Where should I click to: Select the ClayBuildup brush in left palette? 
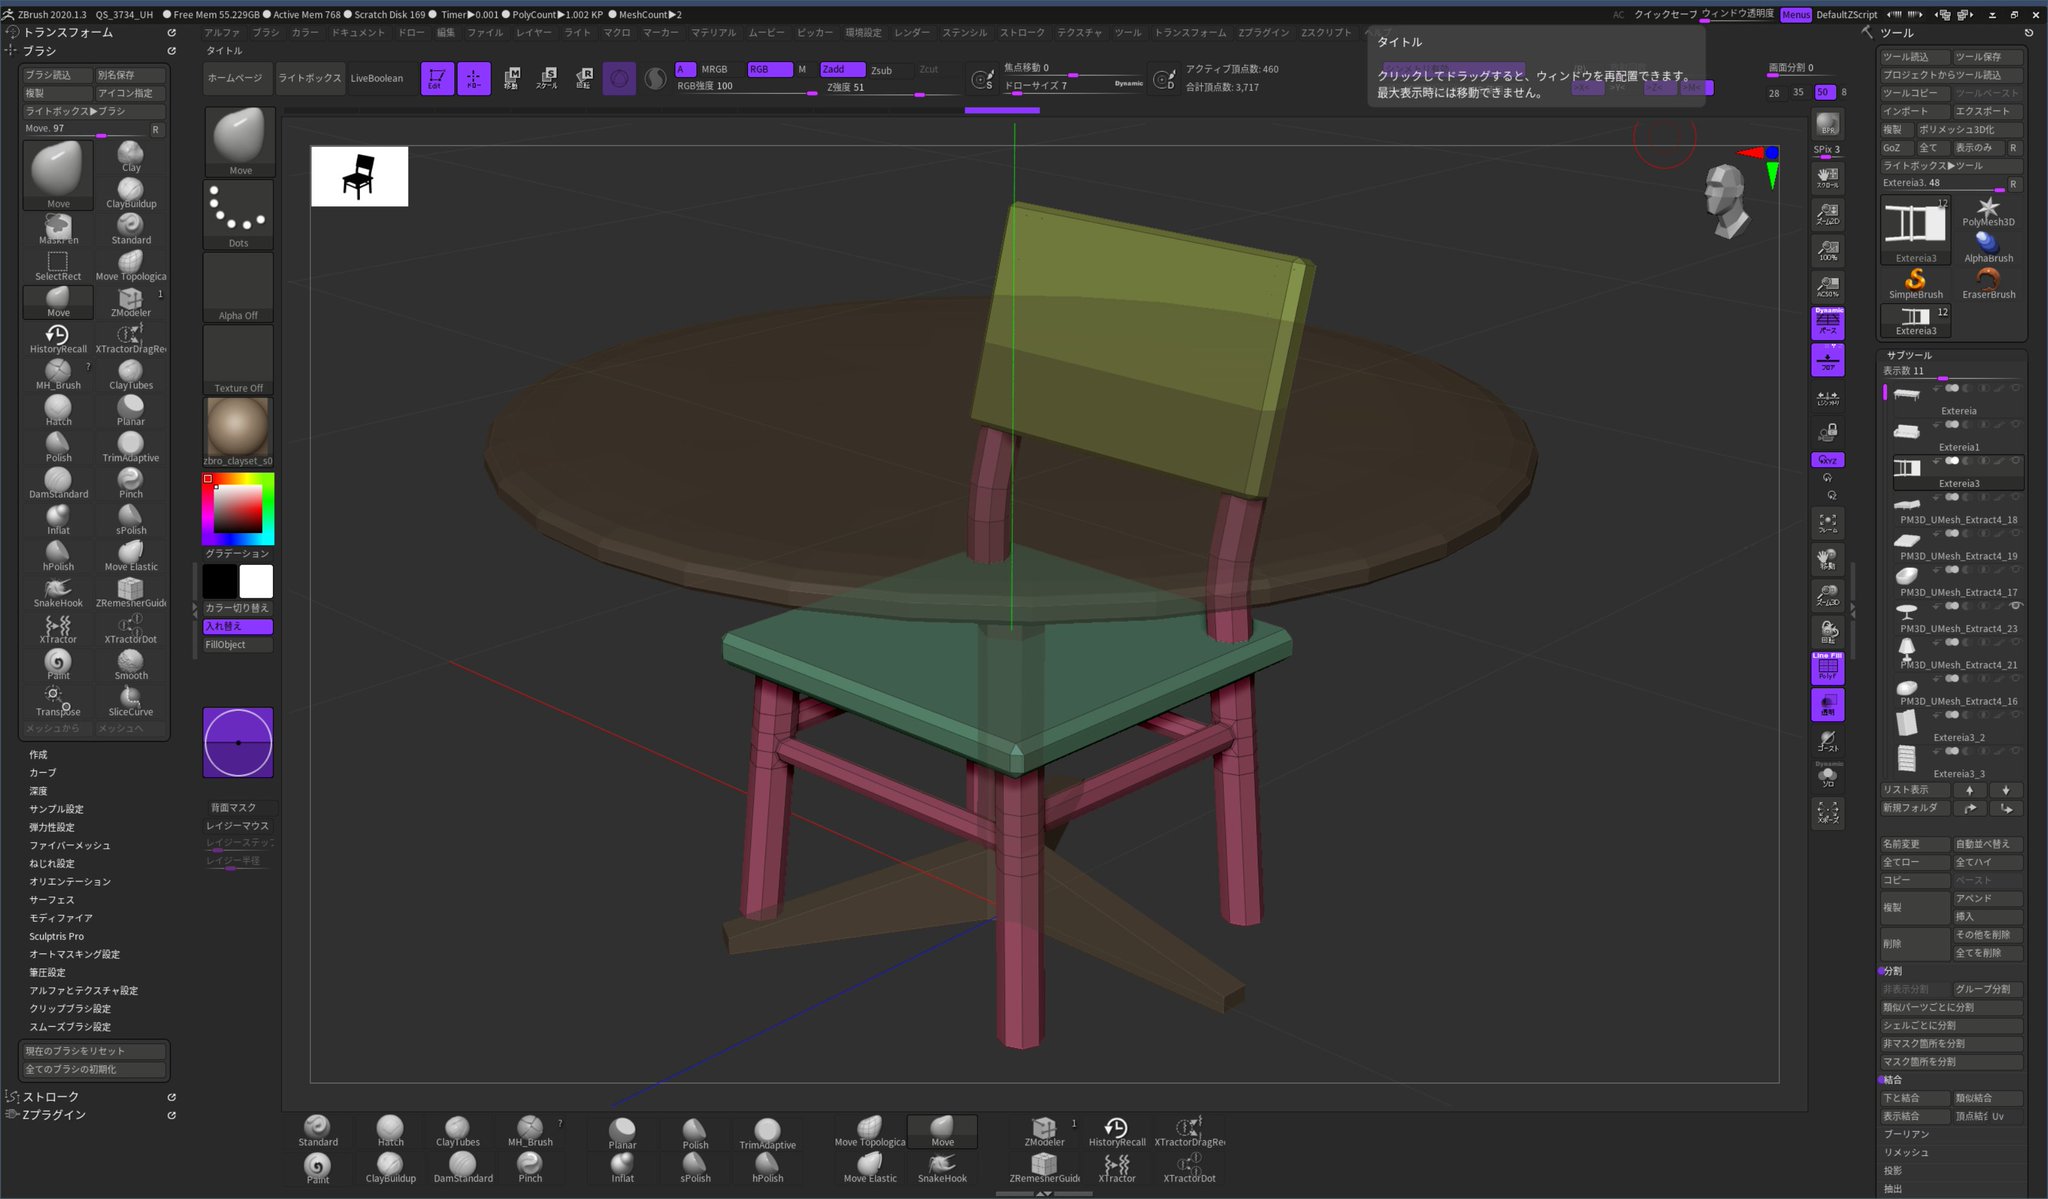(x=131, y=192)
